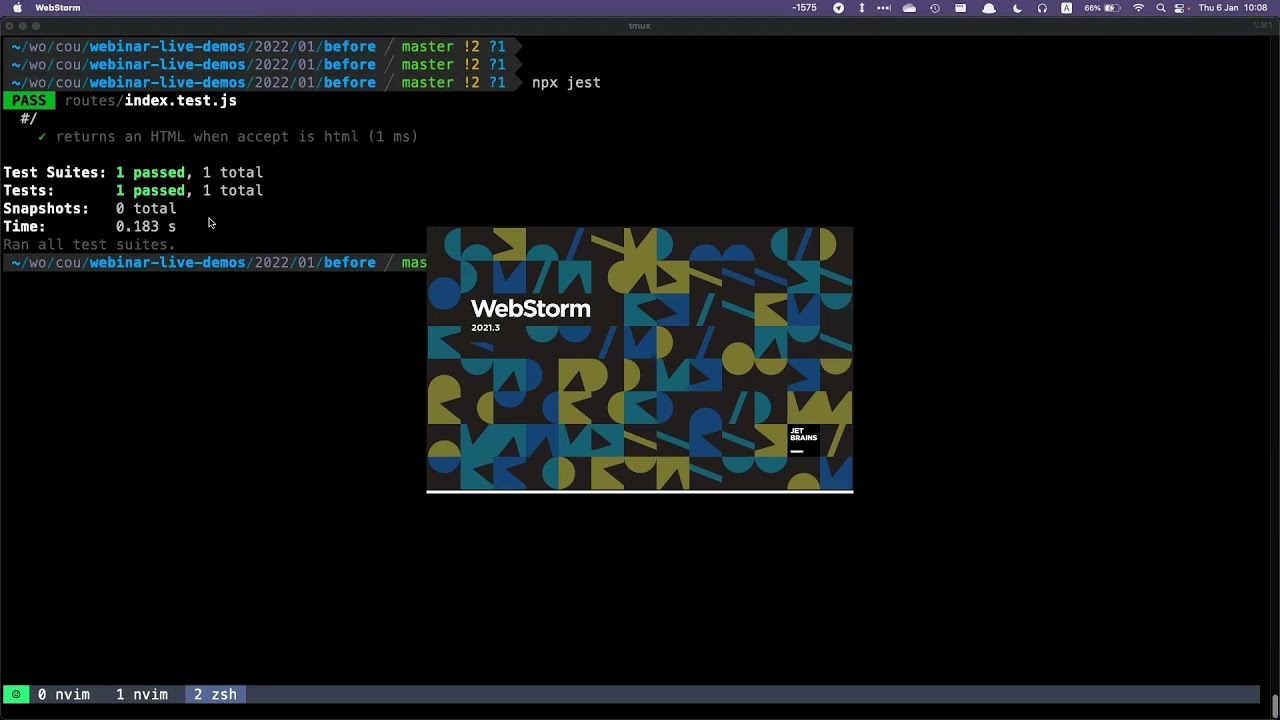The width and height of the screenshot is (1280, 720).
Task: Click the 'npx jest' command text
Action: tap(566, 82)
